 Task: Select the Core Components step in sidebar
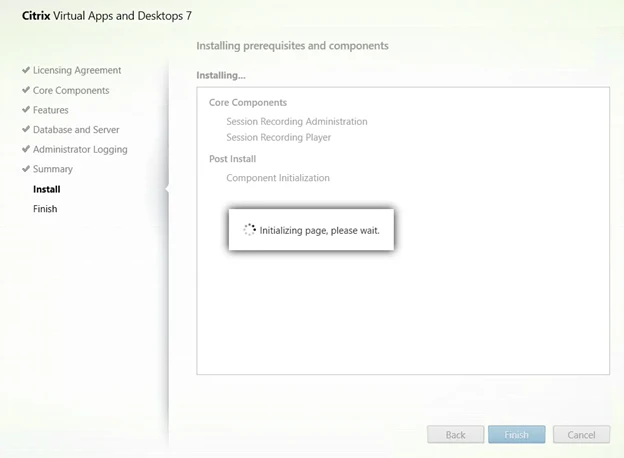point(71,90)
